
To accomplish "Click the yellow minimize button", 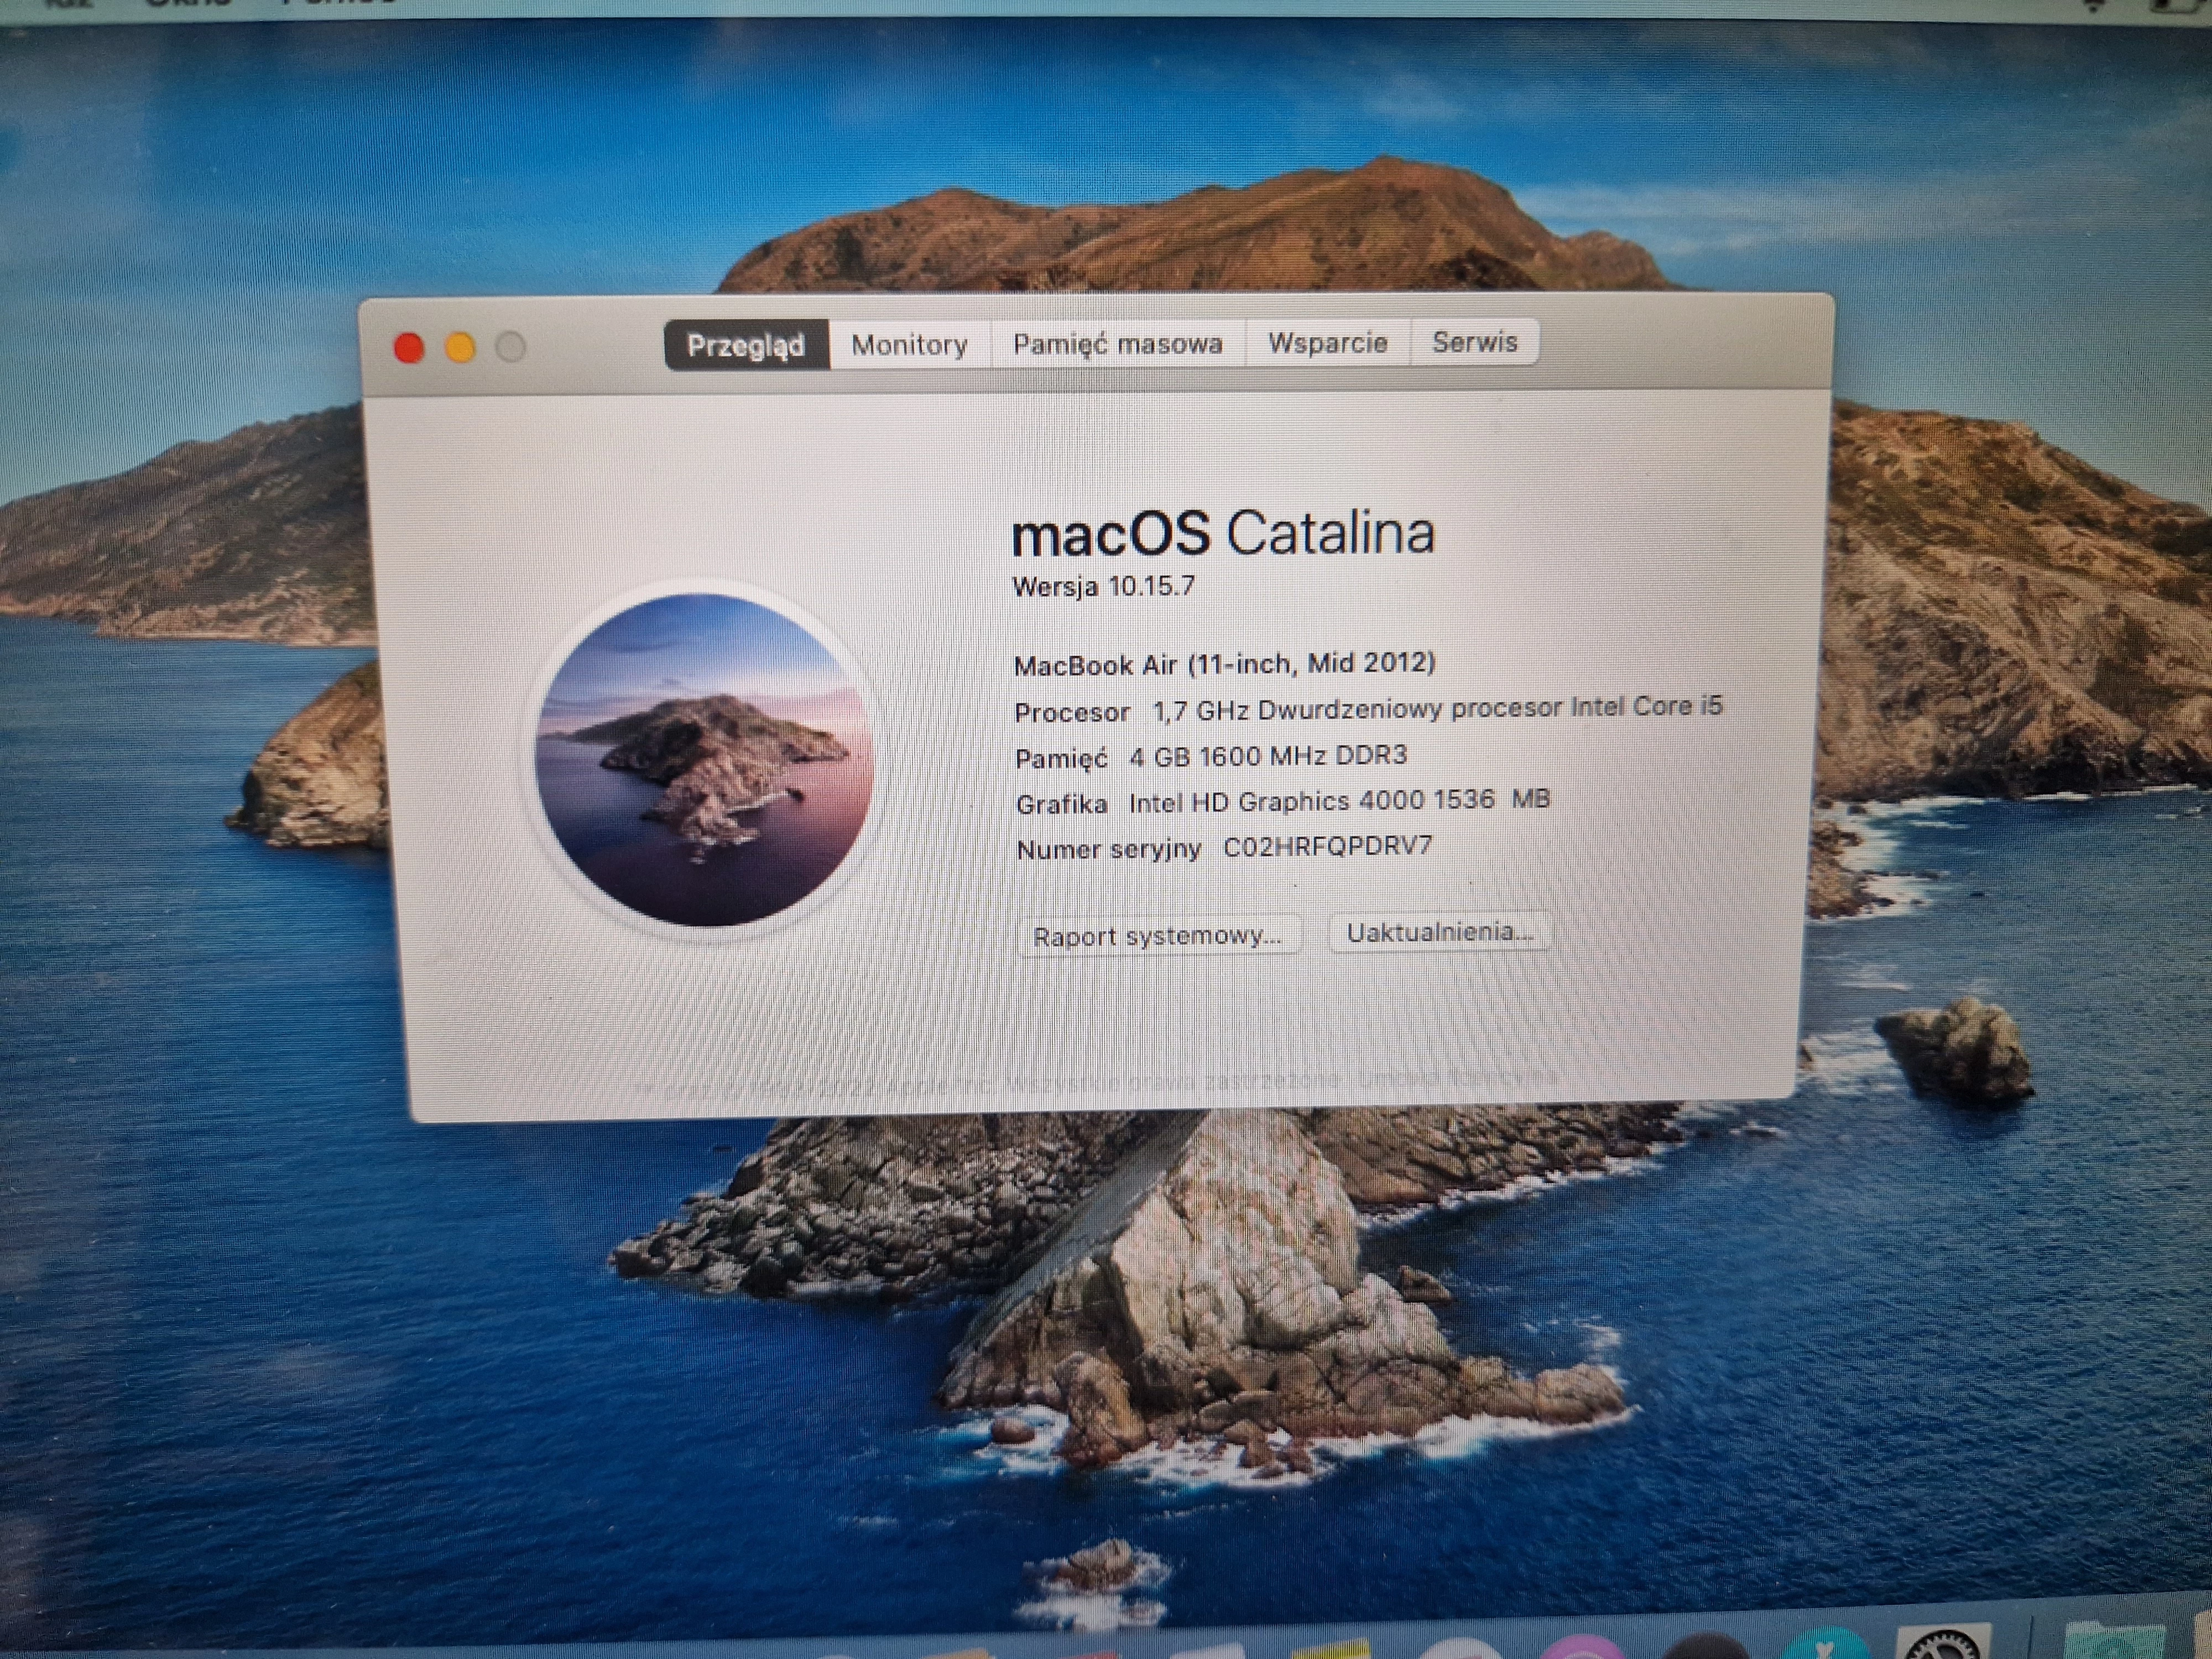I will point(460,347).
